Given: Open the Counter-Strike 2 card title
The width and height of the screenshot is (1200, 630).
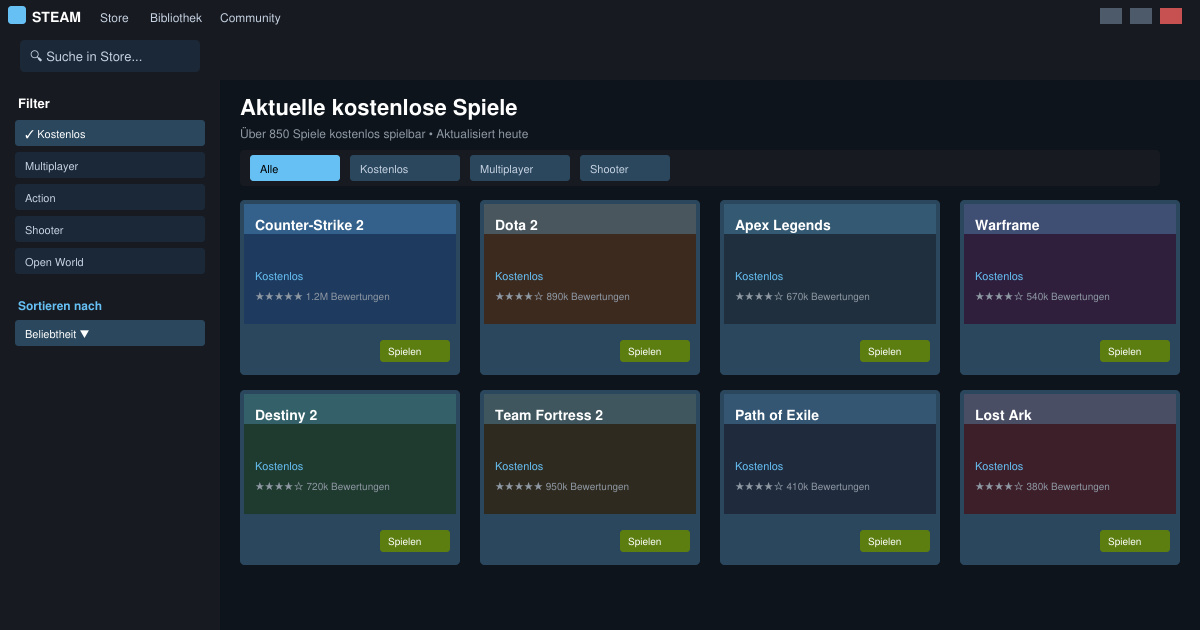Looking at the screenshot, I should (x=309, y=225).
